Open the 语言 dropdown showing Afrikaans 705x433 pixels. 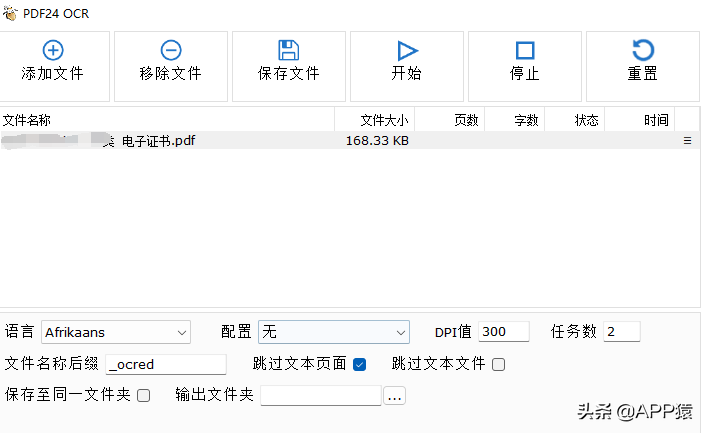[x=116, y=332]
